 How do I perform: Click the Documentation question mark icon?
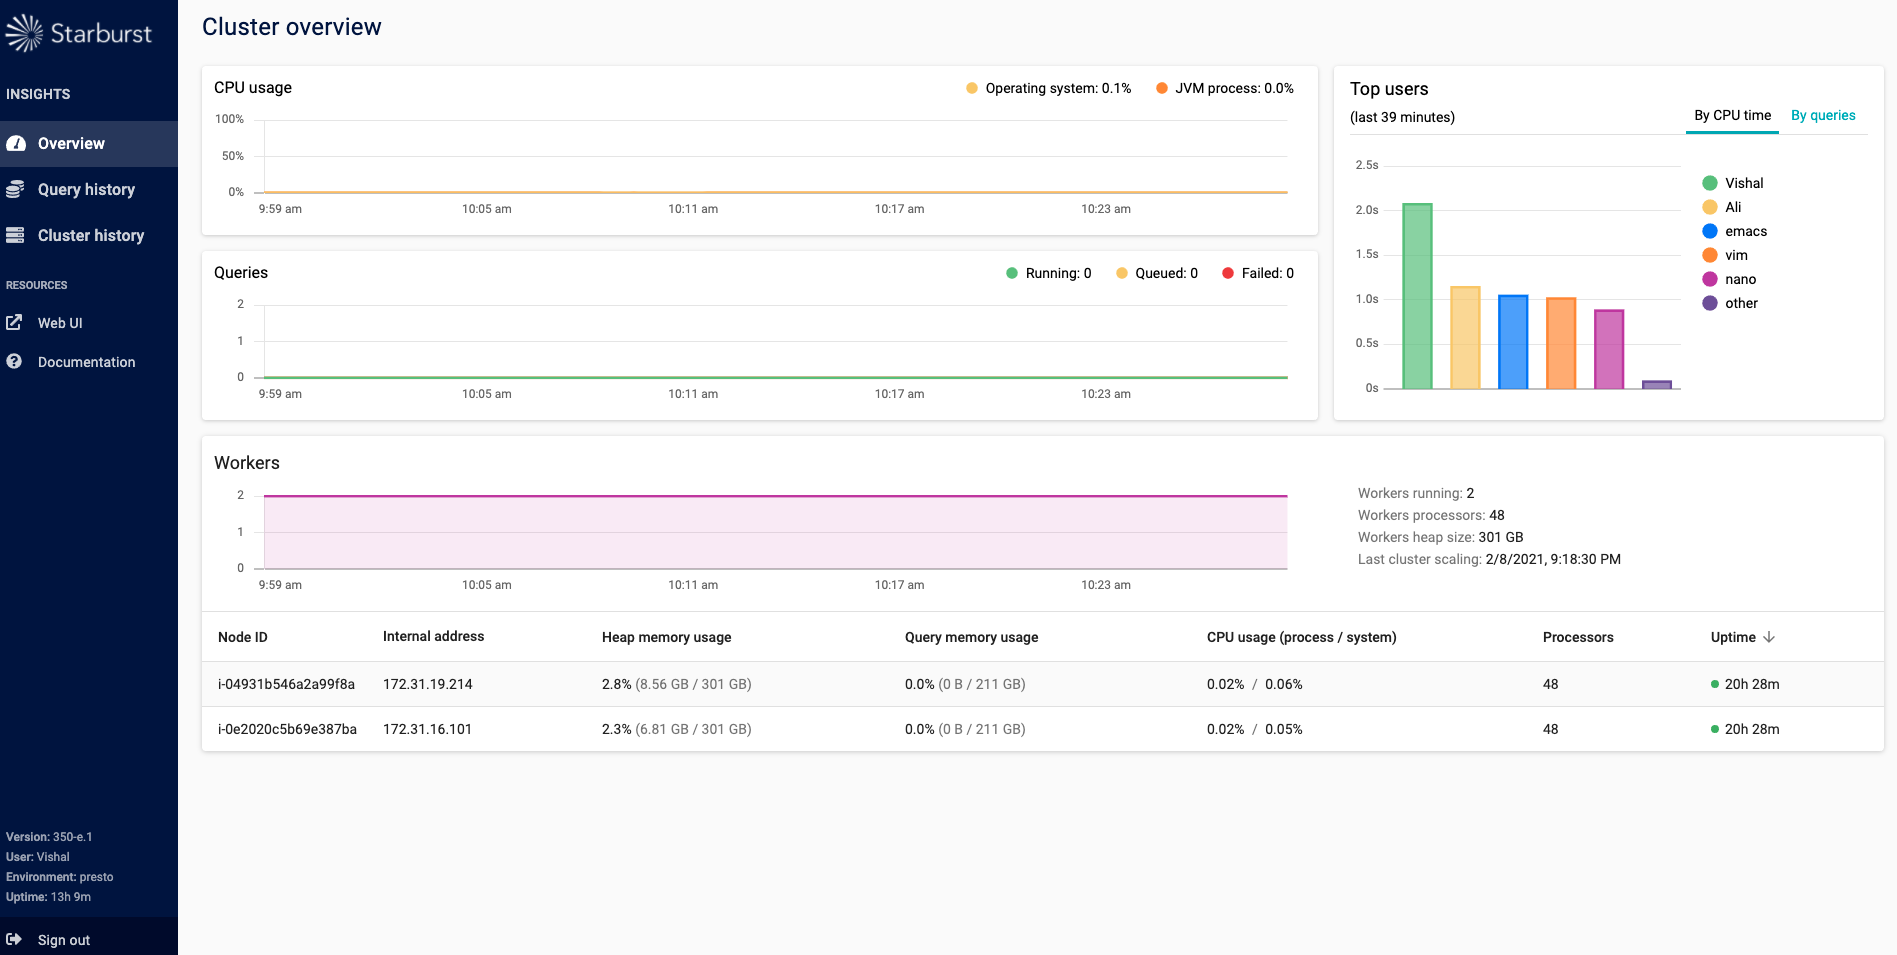pyautogui.click(x=14, y=362)
